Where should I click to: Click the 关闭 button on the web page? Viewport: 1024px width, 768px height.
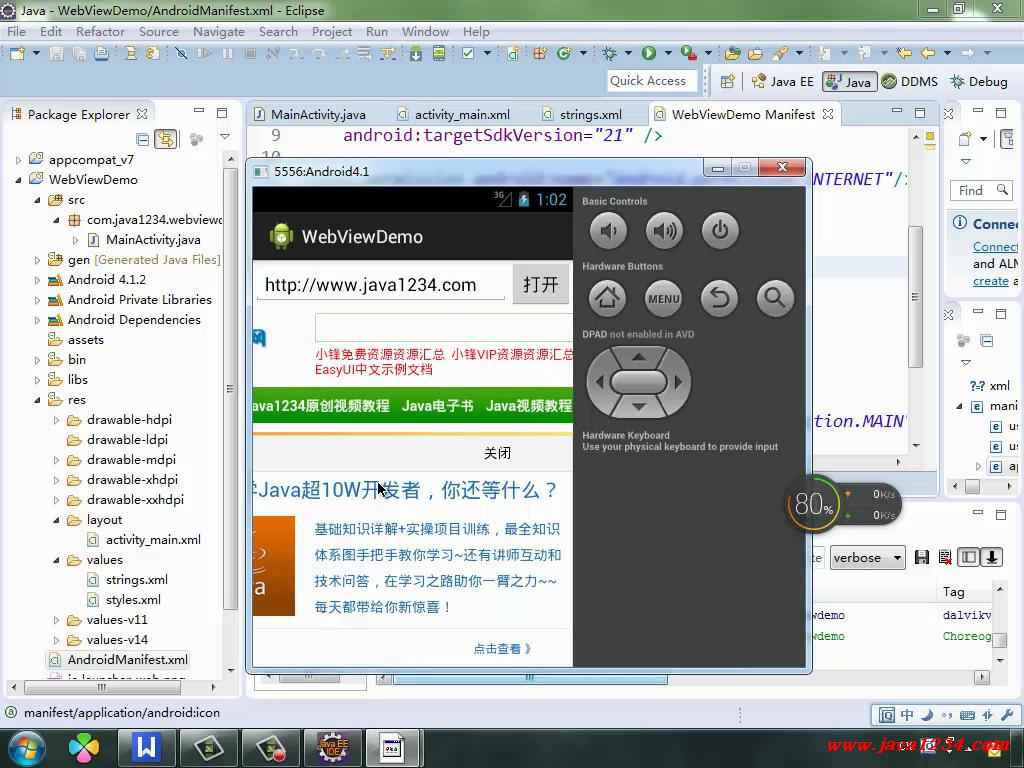(x=497, y=453)
